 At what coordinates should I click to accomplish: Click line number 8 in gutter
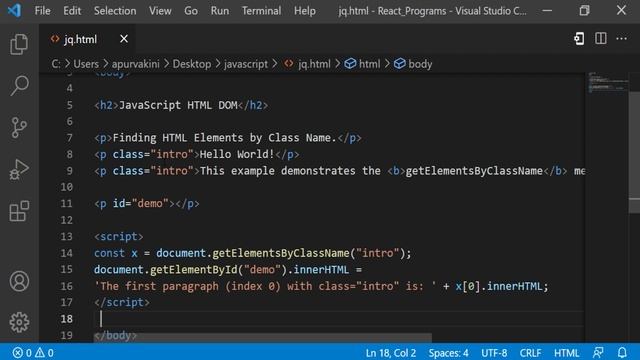click(69, 154)
